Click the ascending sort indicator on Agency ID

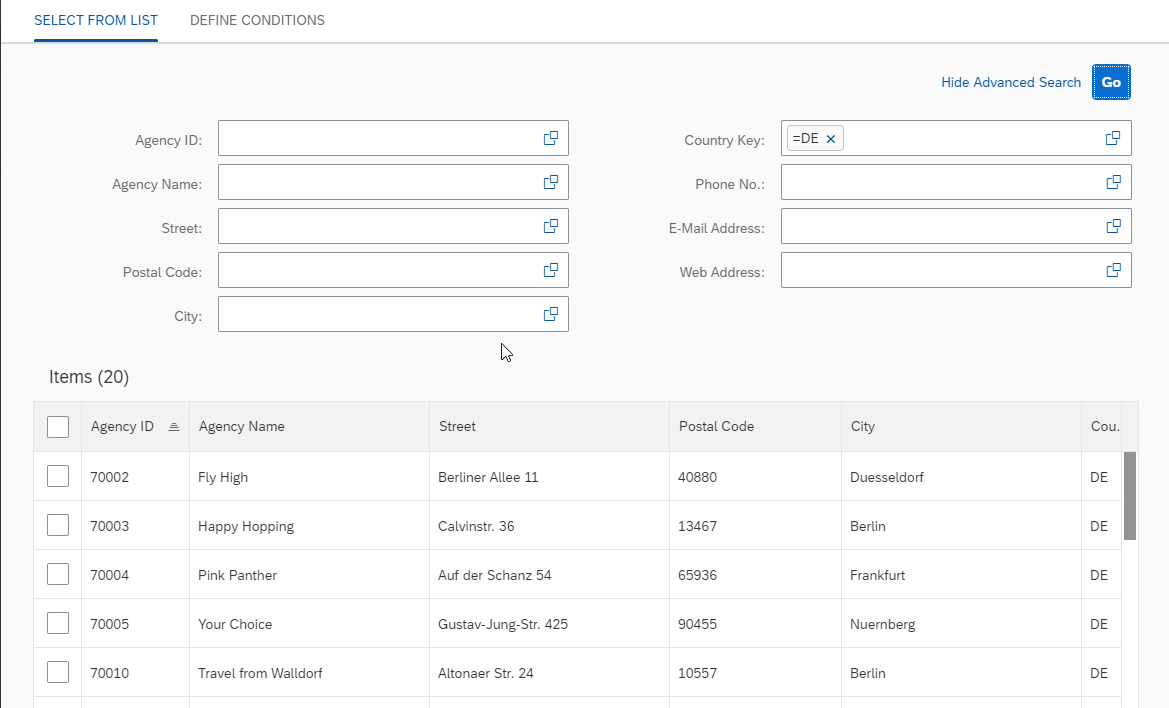click(174, 426)
